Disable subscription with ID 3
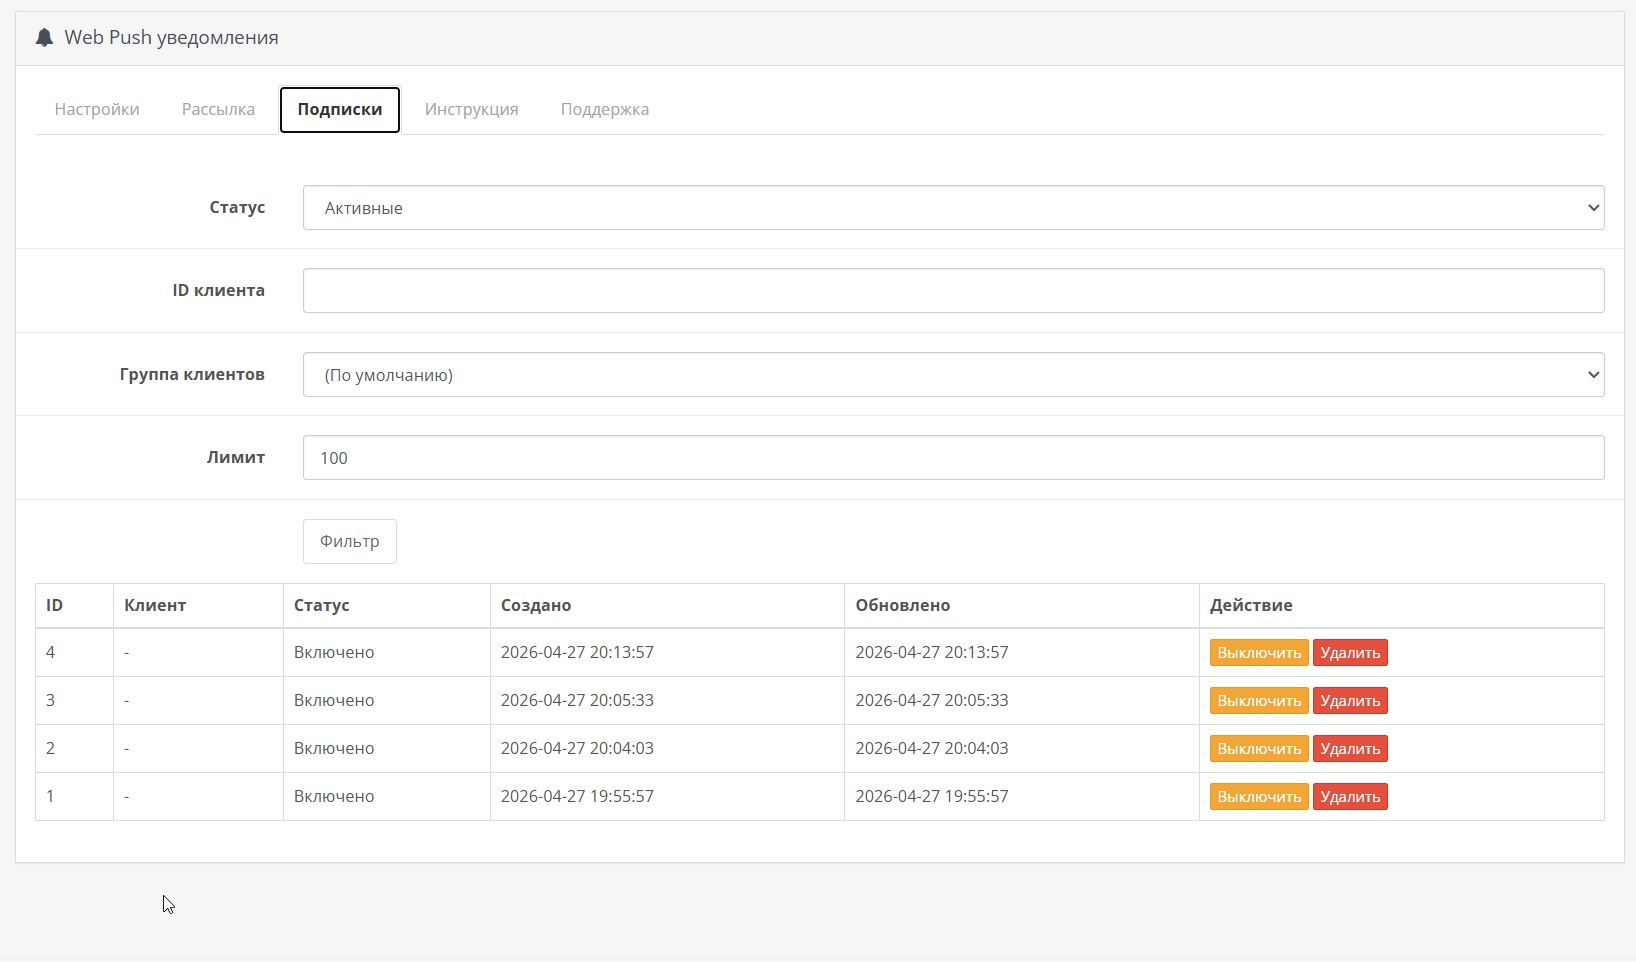Viewport: 1636px width, 962px height. (x=1258, y=700)
